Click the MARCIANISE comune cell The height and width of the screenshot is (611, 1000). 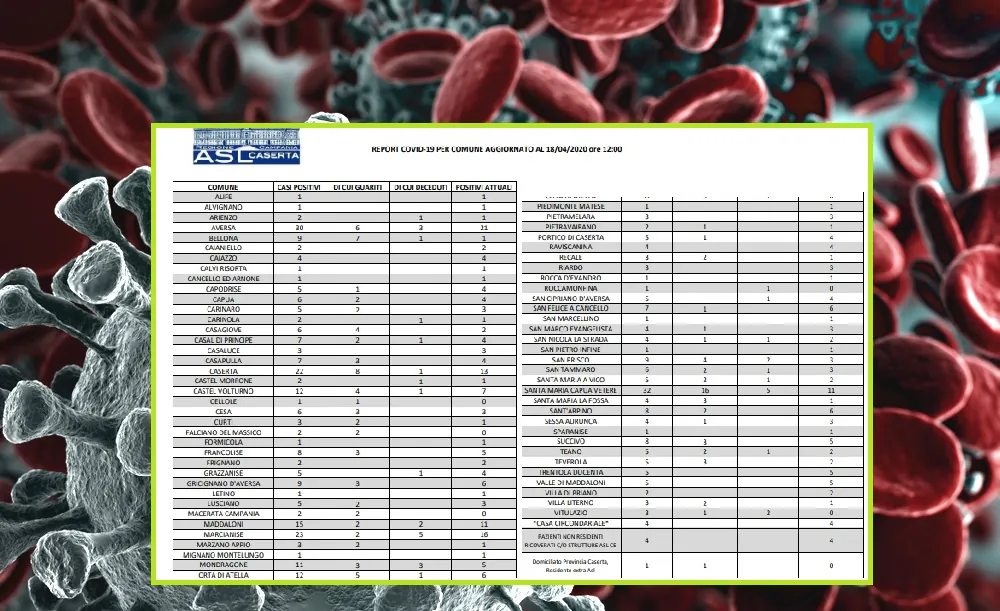223,534
